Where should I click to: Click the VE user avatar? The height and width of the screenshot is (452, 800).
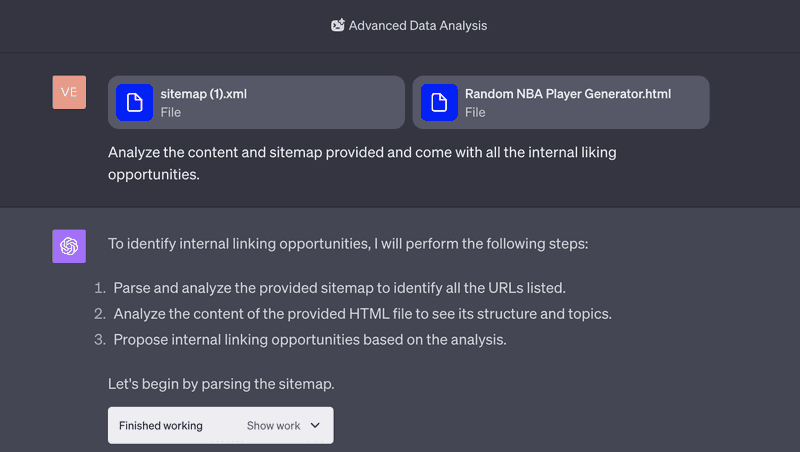[x=69, y=92]
